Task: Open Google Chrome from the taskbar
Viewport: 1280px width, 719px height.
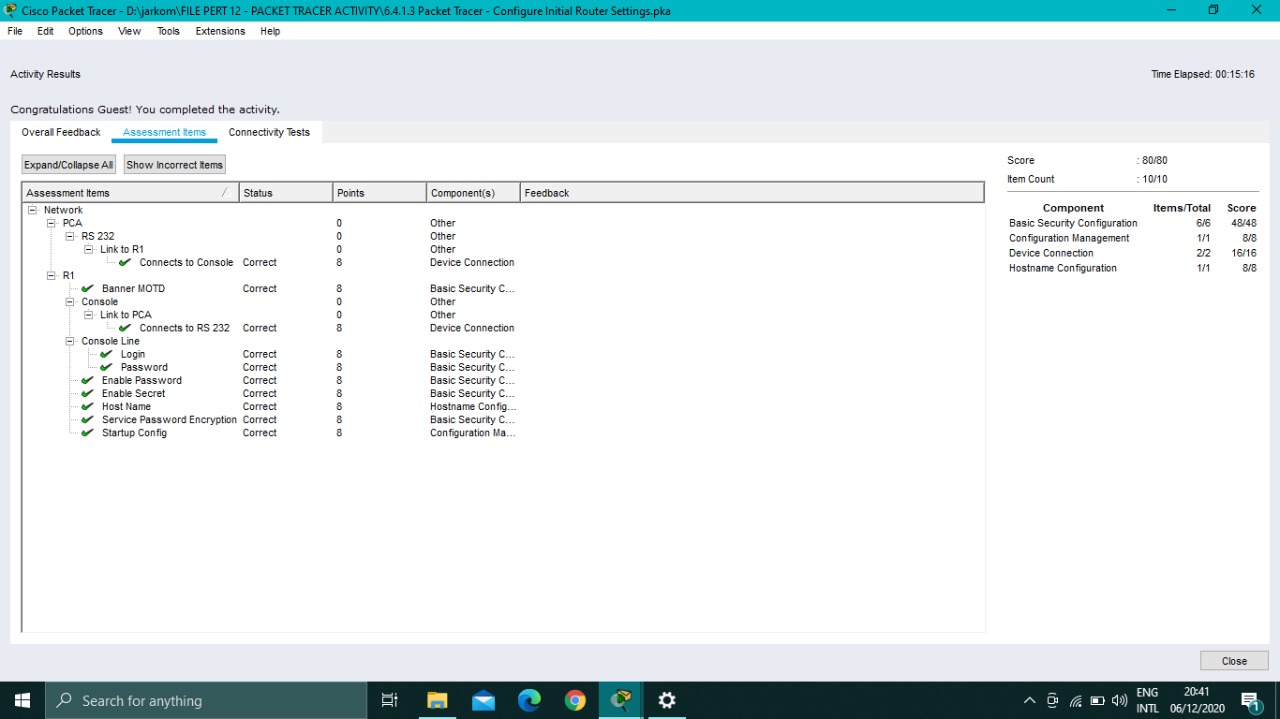Action: coord(575,700)
